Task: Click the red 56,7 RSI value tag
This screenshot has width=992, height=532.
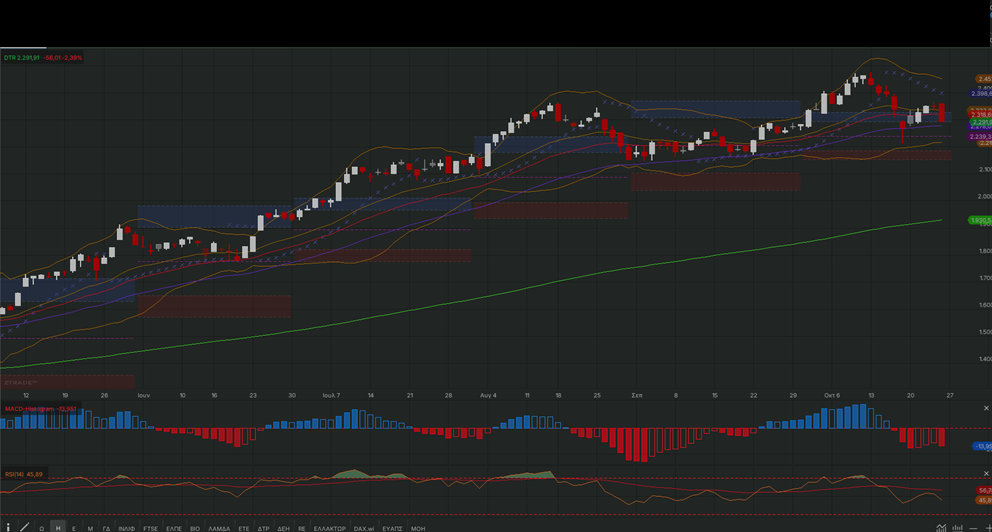Action: click(x=984, y=490)
